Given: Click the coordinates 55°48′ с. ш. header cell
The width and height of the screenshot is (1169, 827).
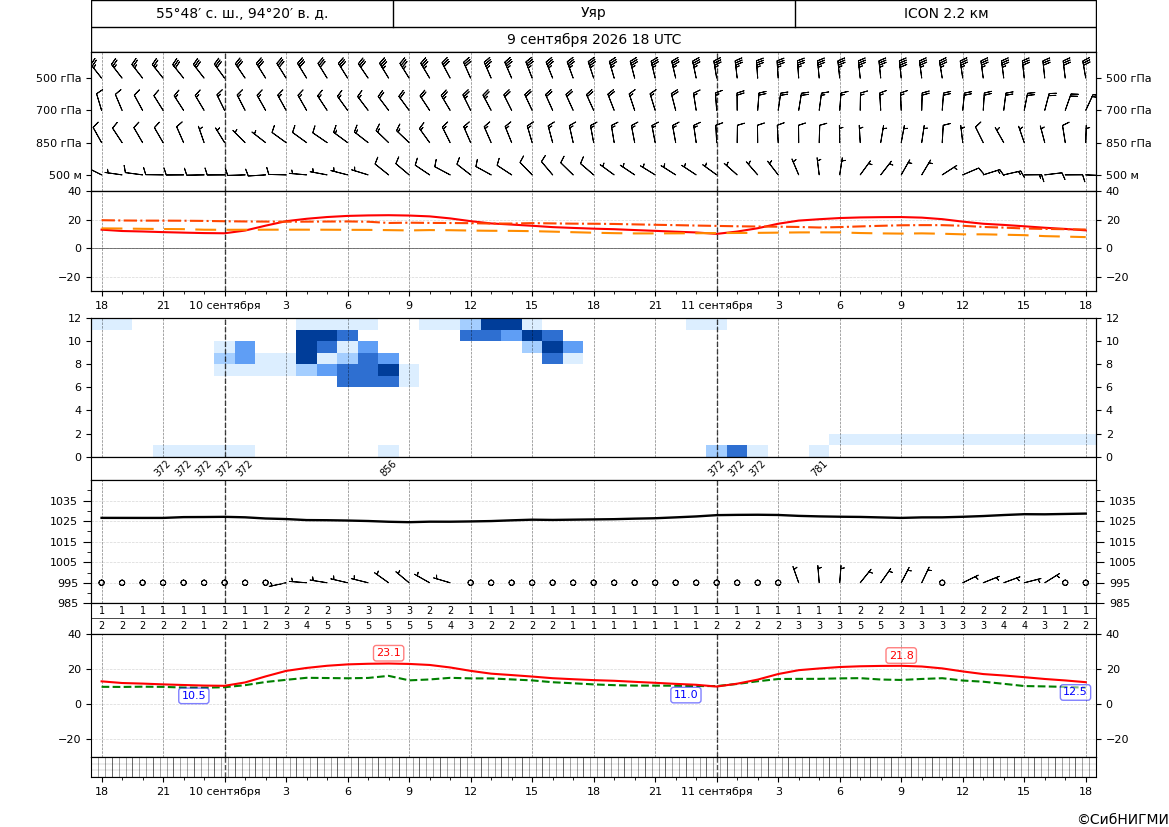Looking at the screenshot, I should tap(242, 13).
